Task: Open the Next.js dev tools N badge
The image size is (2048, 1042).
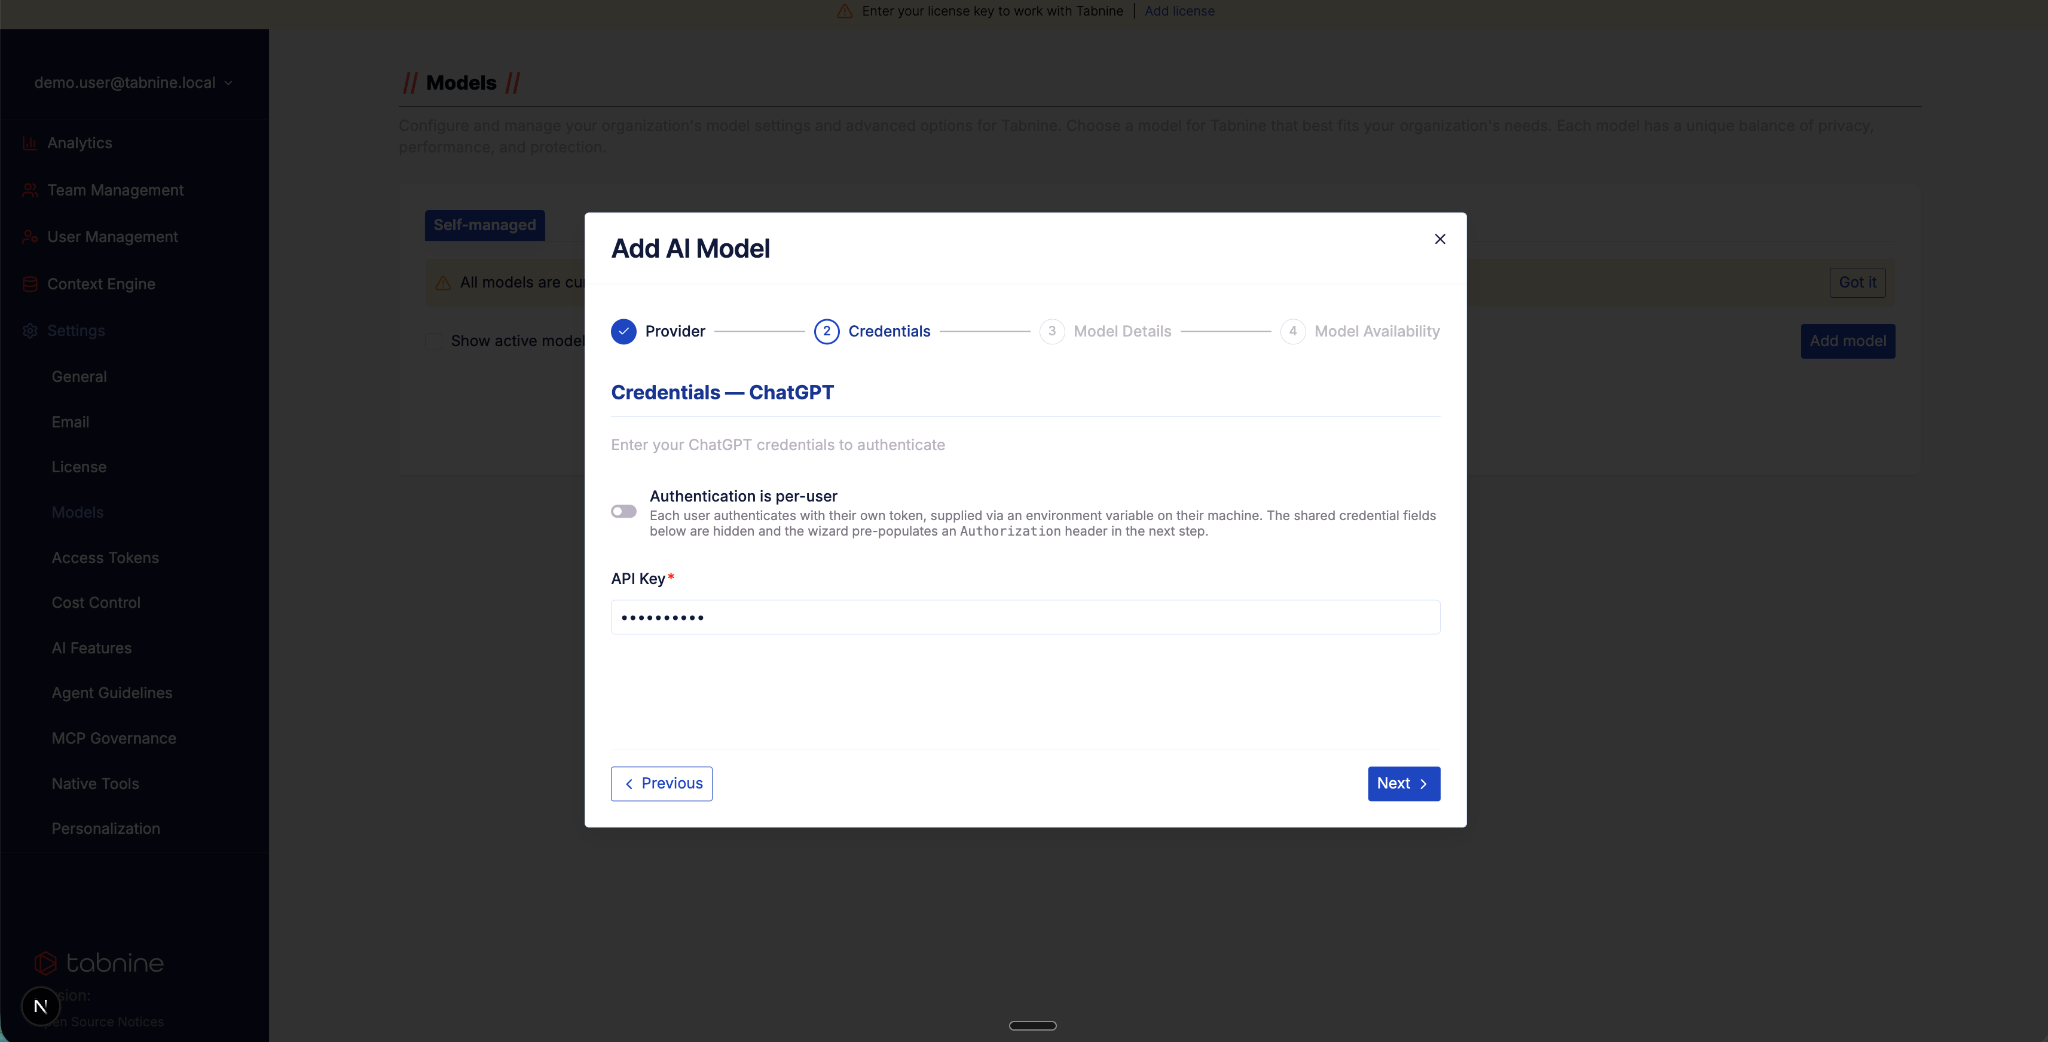Action: [x=40, y=1006]
